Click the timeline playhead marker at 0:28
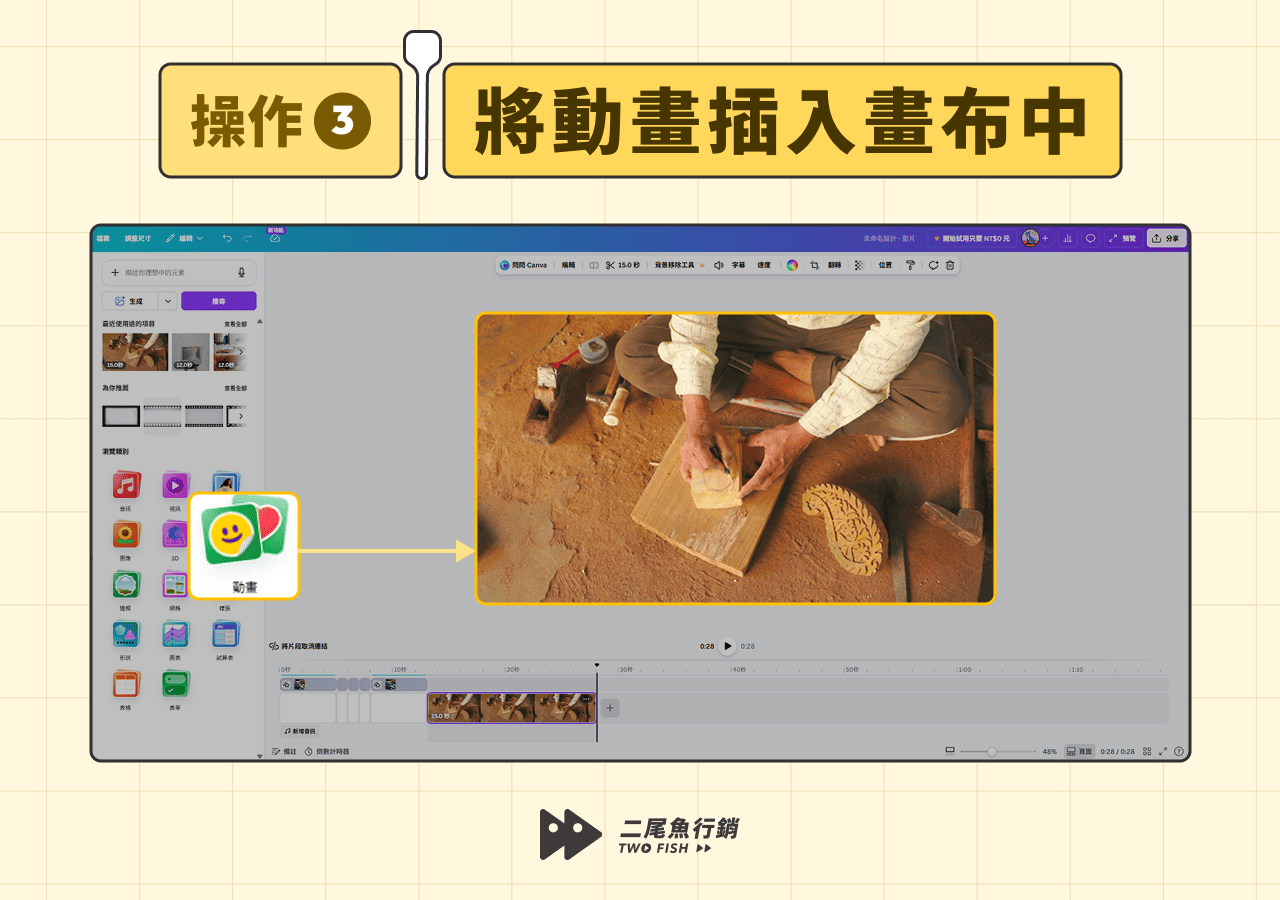The height and width of the screenshot is (900, 1280). tap(597, 665)
